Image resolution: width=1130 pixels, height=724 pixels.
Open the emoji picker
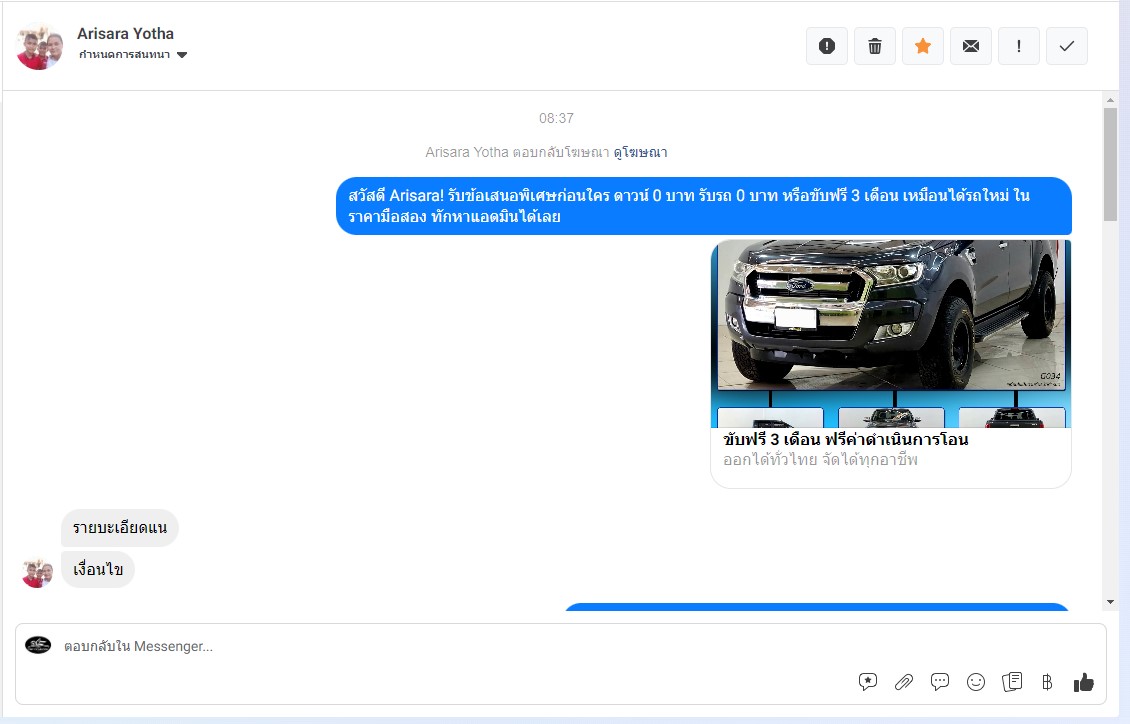976,682
